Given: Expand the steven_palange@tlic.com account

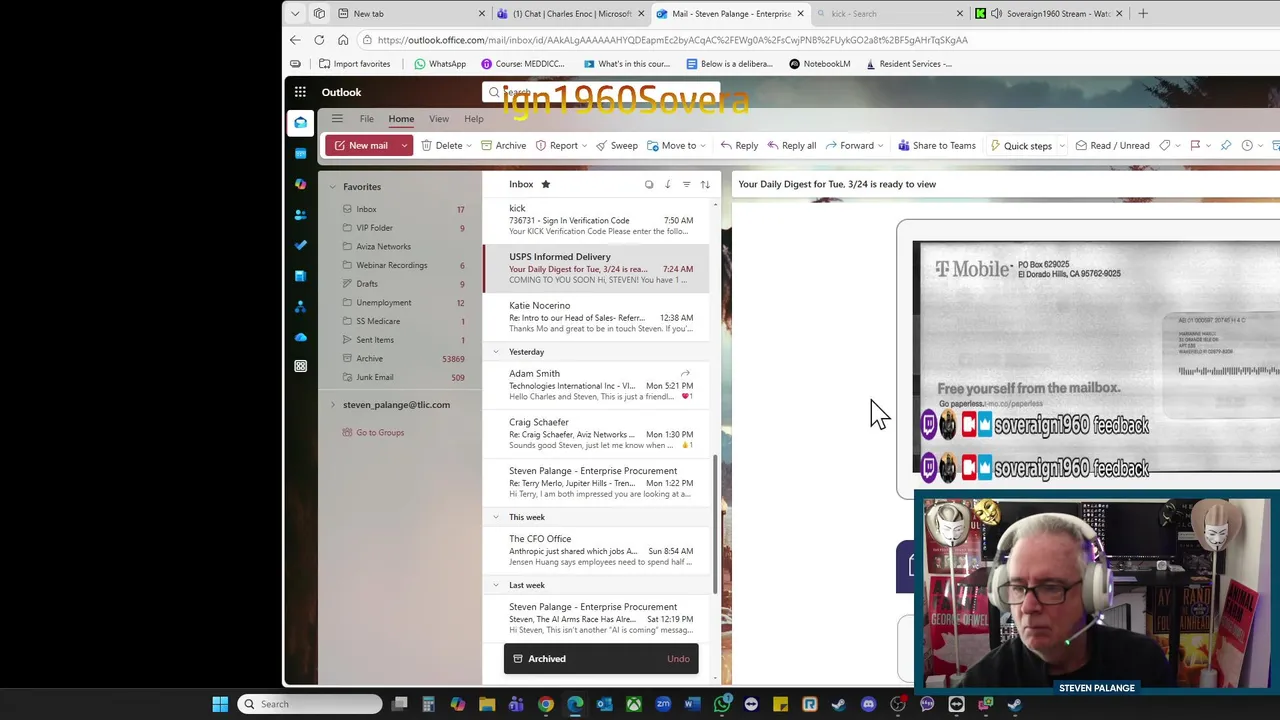Looking at the screenshot, I should click(x=333, y=405).
